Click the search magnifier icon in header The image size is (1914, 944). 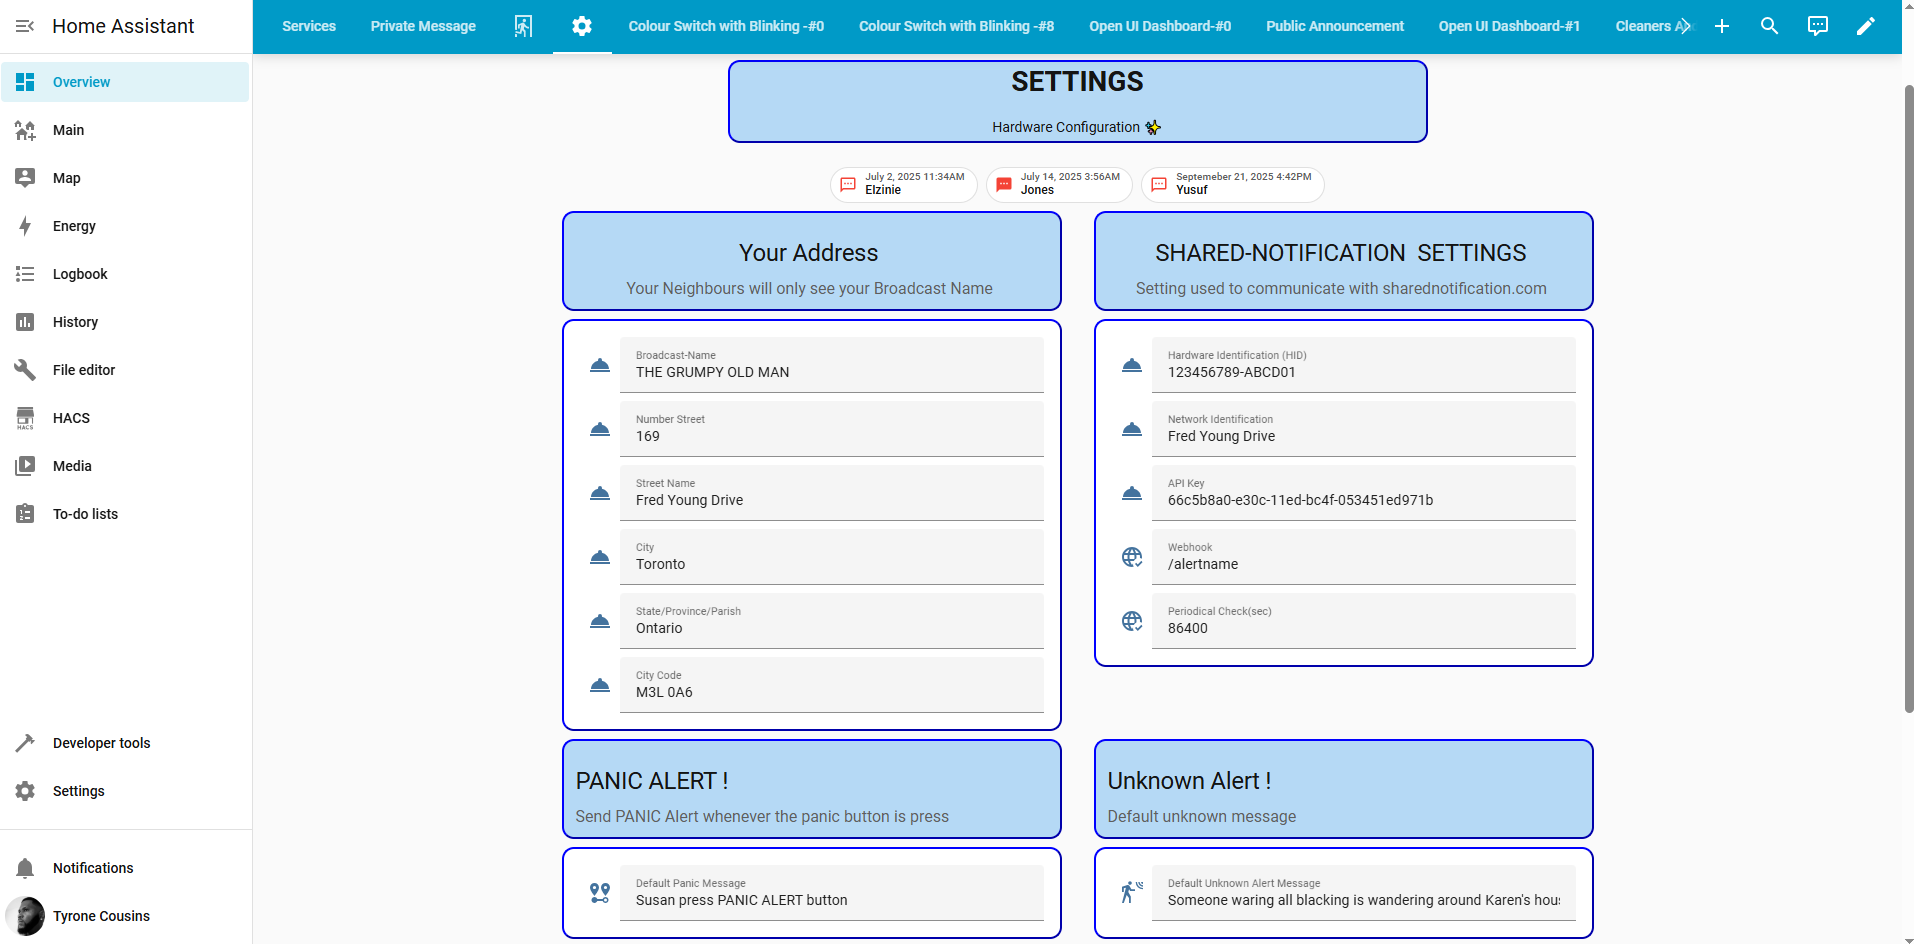point(1769,26)
